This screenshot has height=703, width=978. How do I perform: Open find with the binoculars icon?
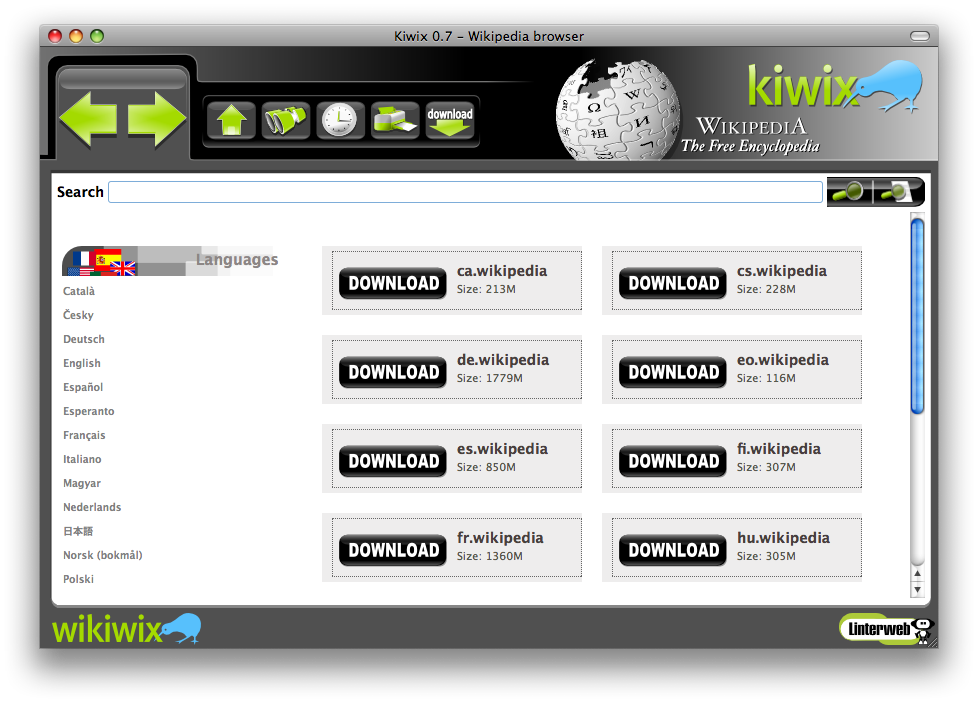(286, 120)
